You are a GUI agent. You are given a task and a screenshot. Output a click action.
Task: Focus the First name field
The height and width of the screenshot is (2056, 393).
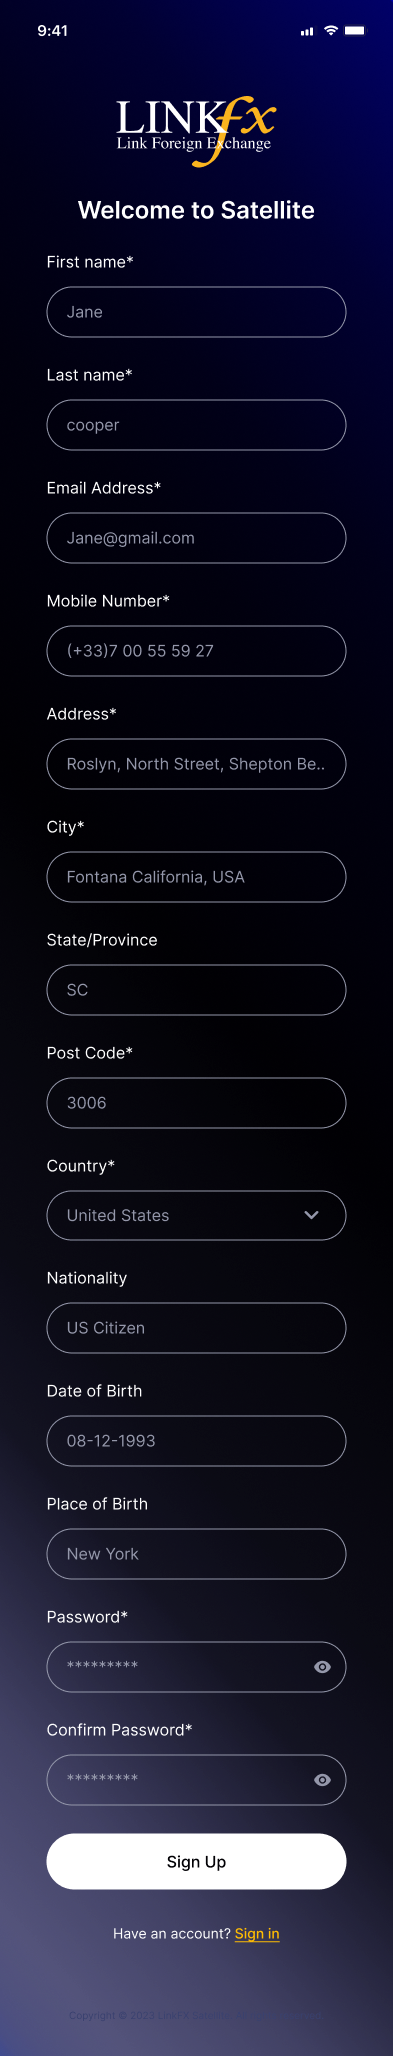click(196, 312)
